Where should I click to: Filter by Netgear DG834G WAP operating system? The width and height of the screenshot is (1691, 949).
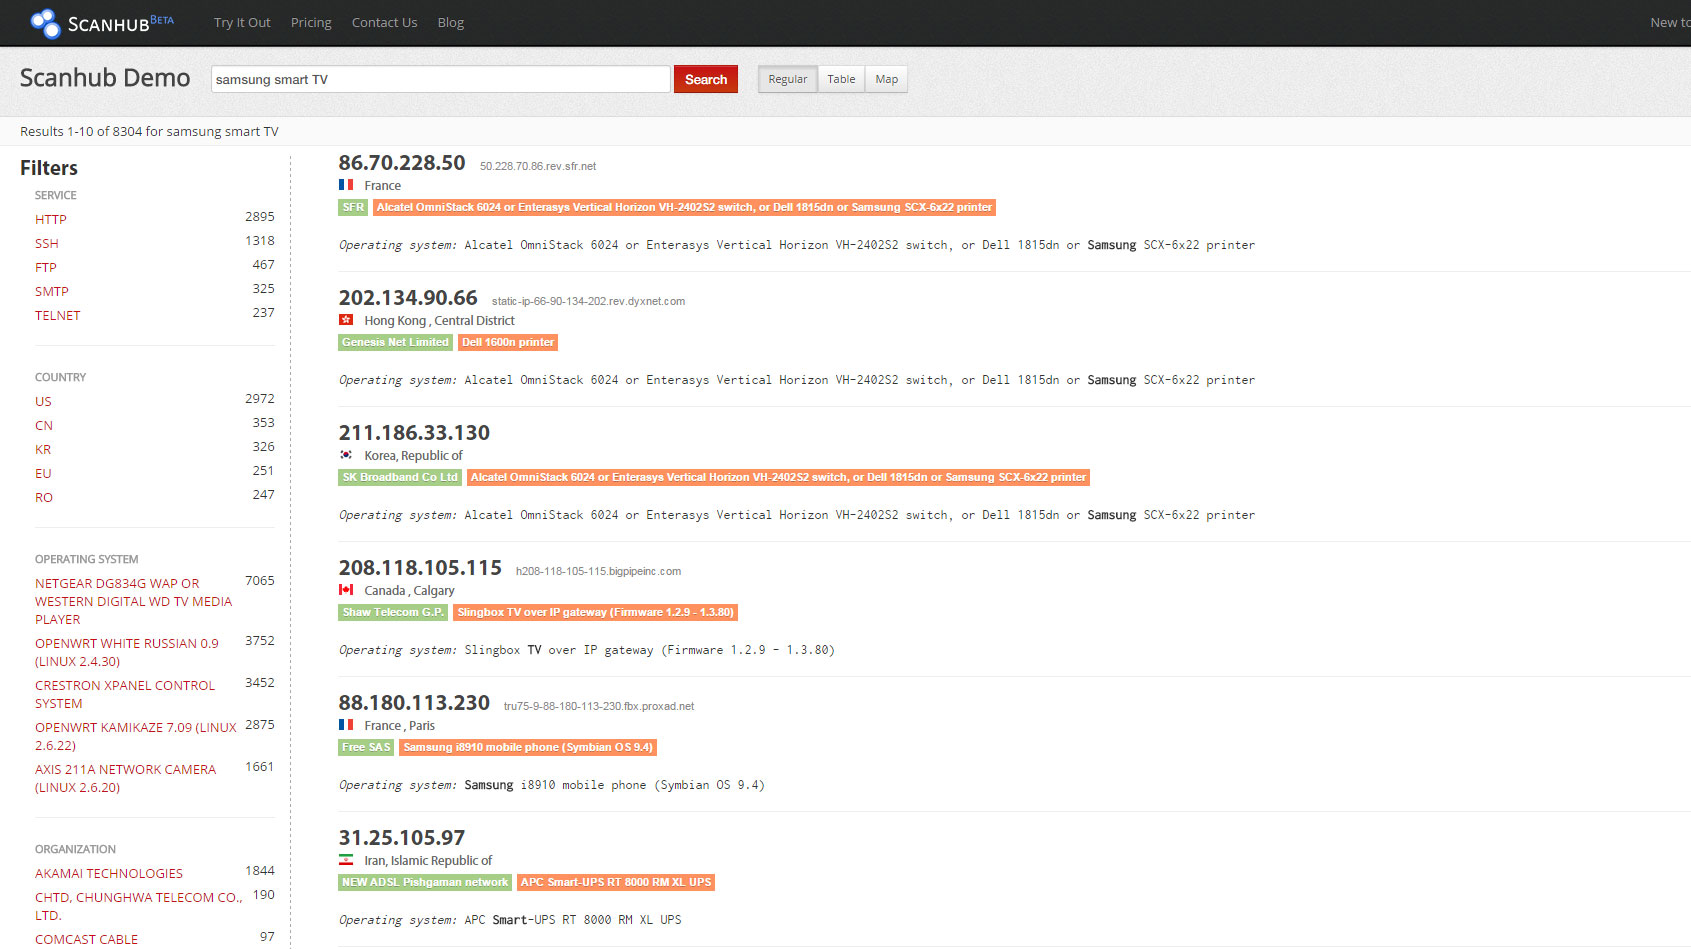coord(134,601)
